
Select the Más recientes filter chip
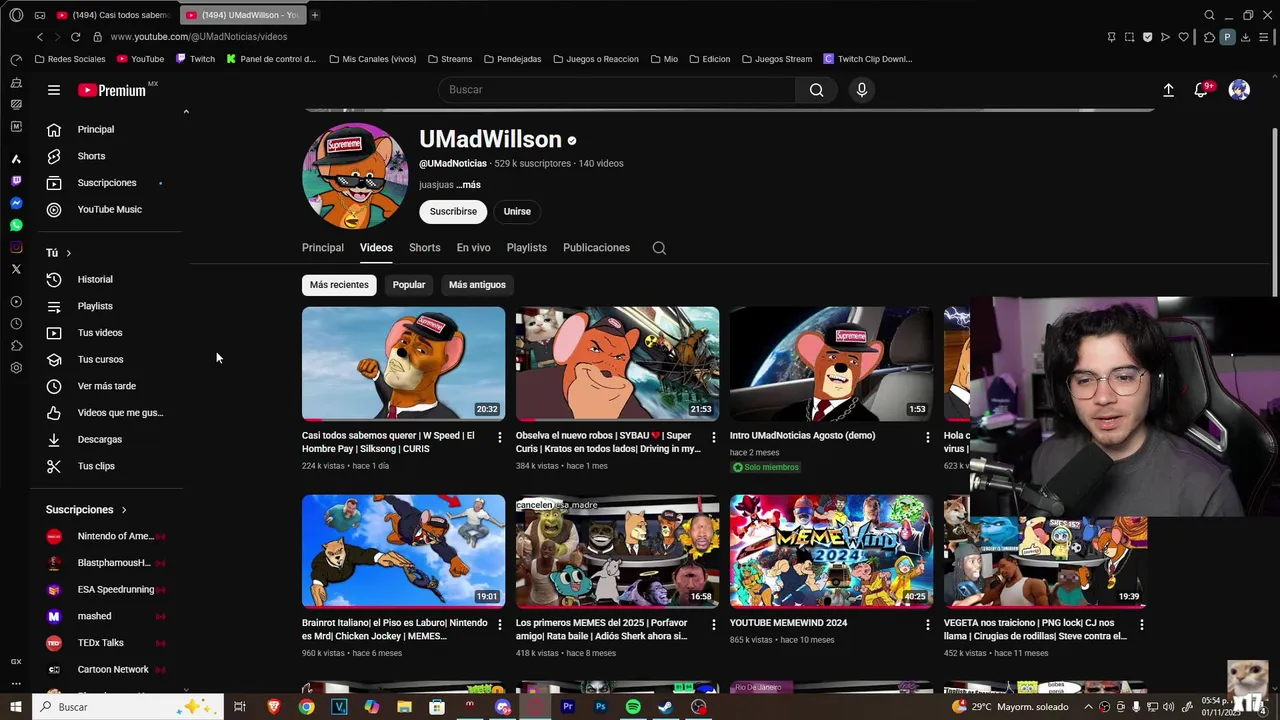339,285
